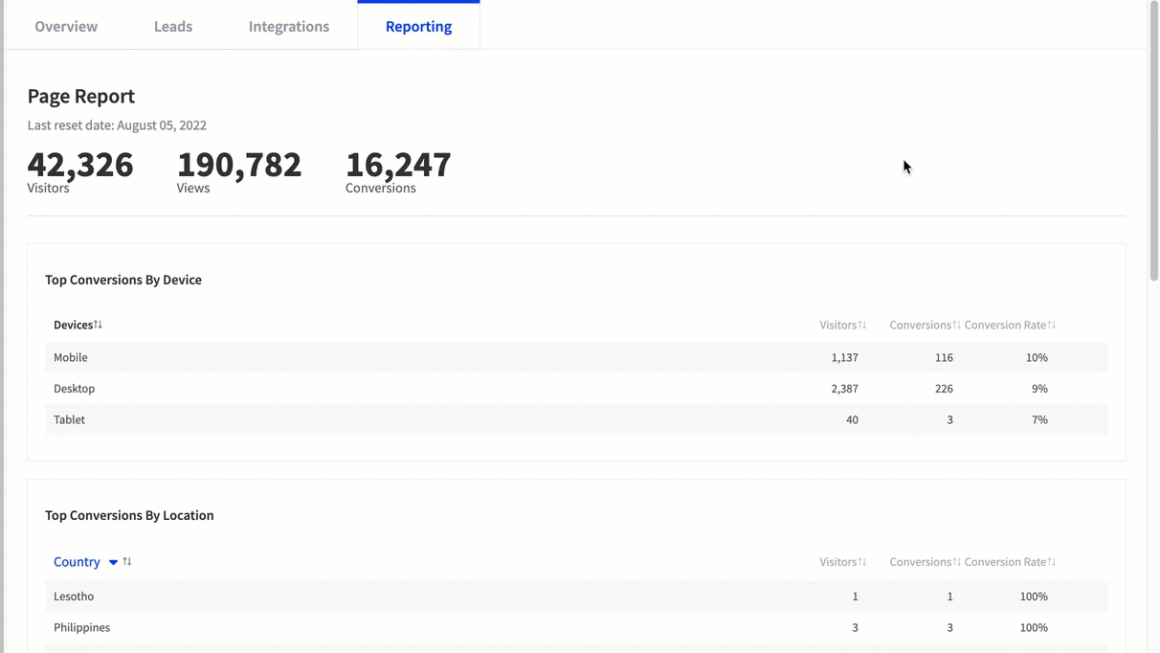Click the last reset date text
The image size is (1160, 653).
[x=117, y=125]
